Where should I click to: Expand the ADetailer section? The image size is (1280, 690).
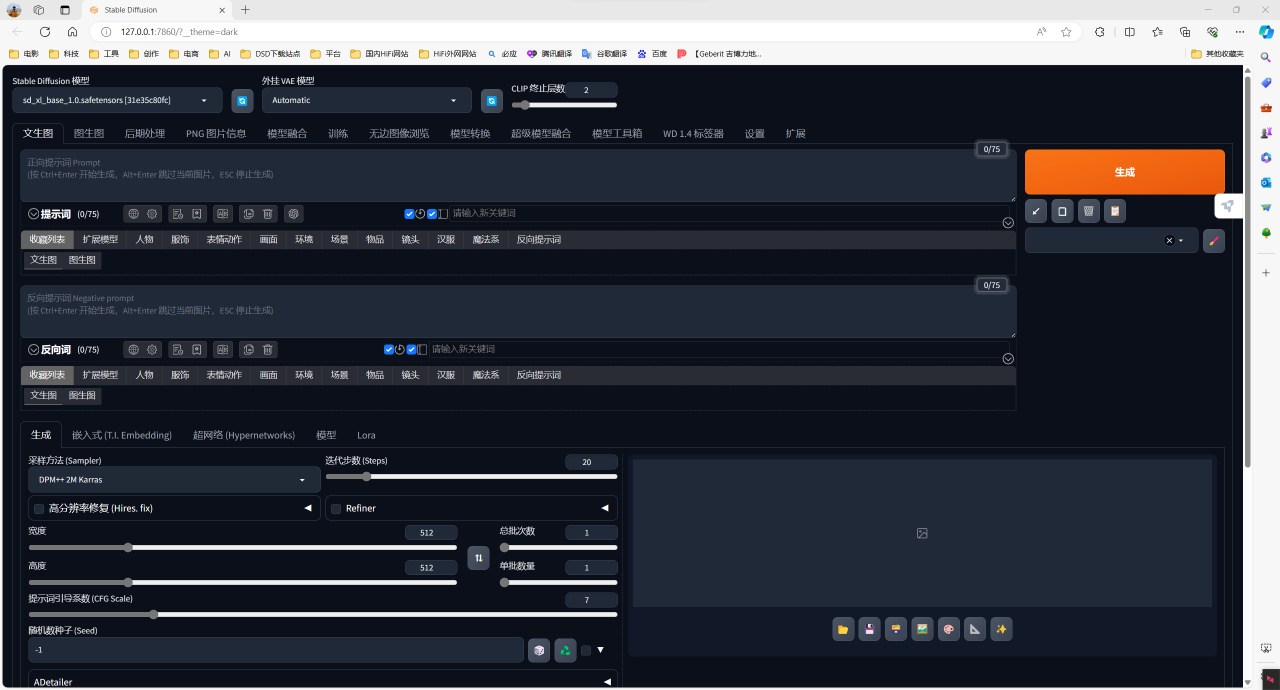pos(323,682)
